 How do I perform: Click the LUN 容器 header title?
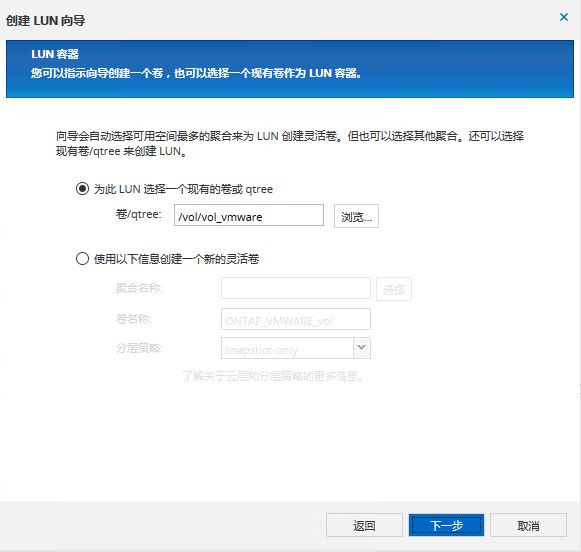coord(55,54)
